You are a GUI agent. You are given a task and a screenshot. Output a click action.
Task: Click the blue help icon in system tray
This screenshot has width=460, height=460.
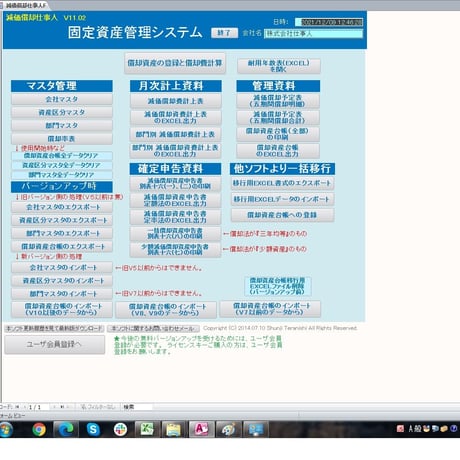(453, 429)
